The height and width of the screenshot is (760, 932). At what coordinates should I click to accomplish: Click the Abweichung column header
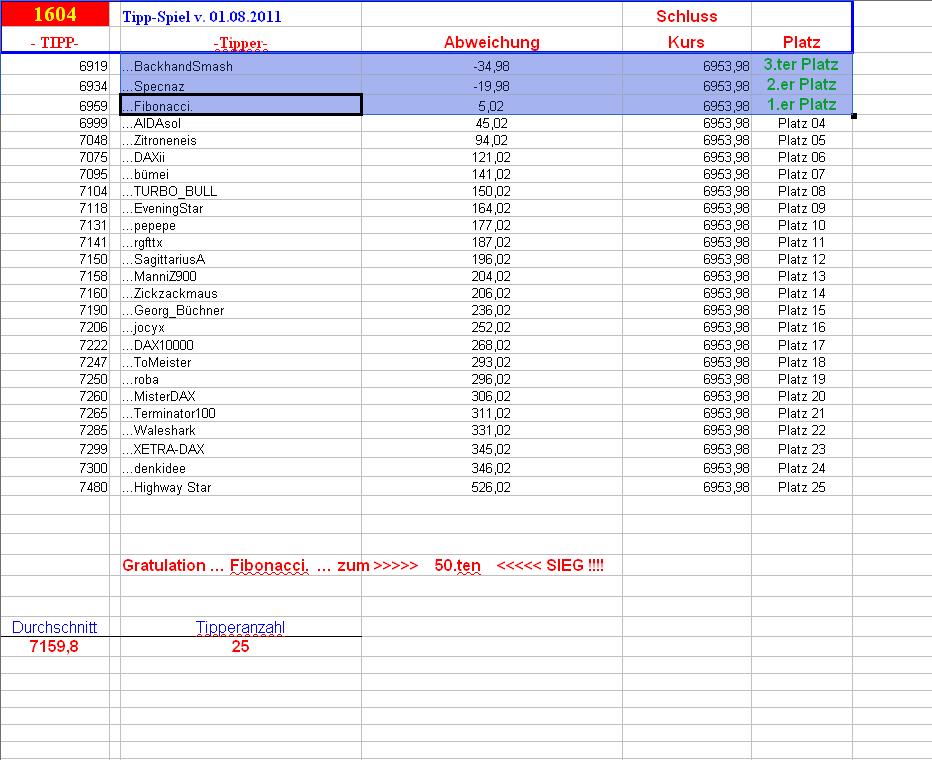[x=492, y=42]
